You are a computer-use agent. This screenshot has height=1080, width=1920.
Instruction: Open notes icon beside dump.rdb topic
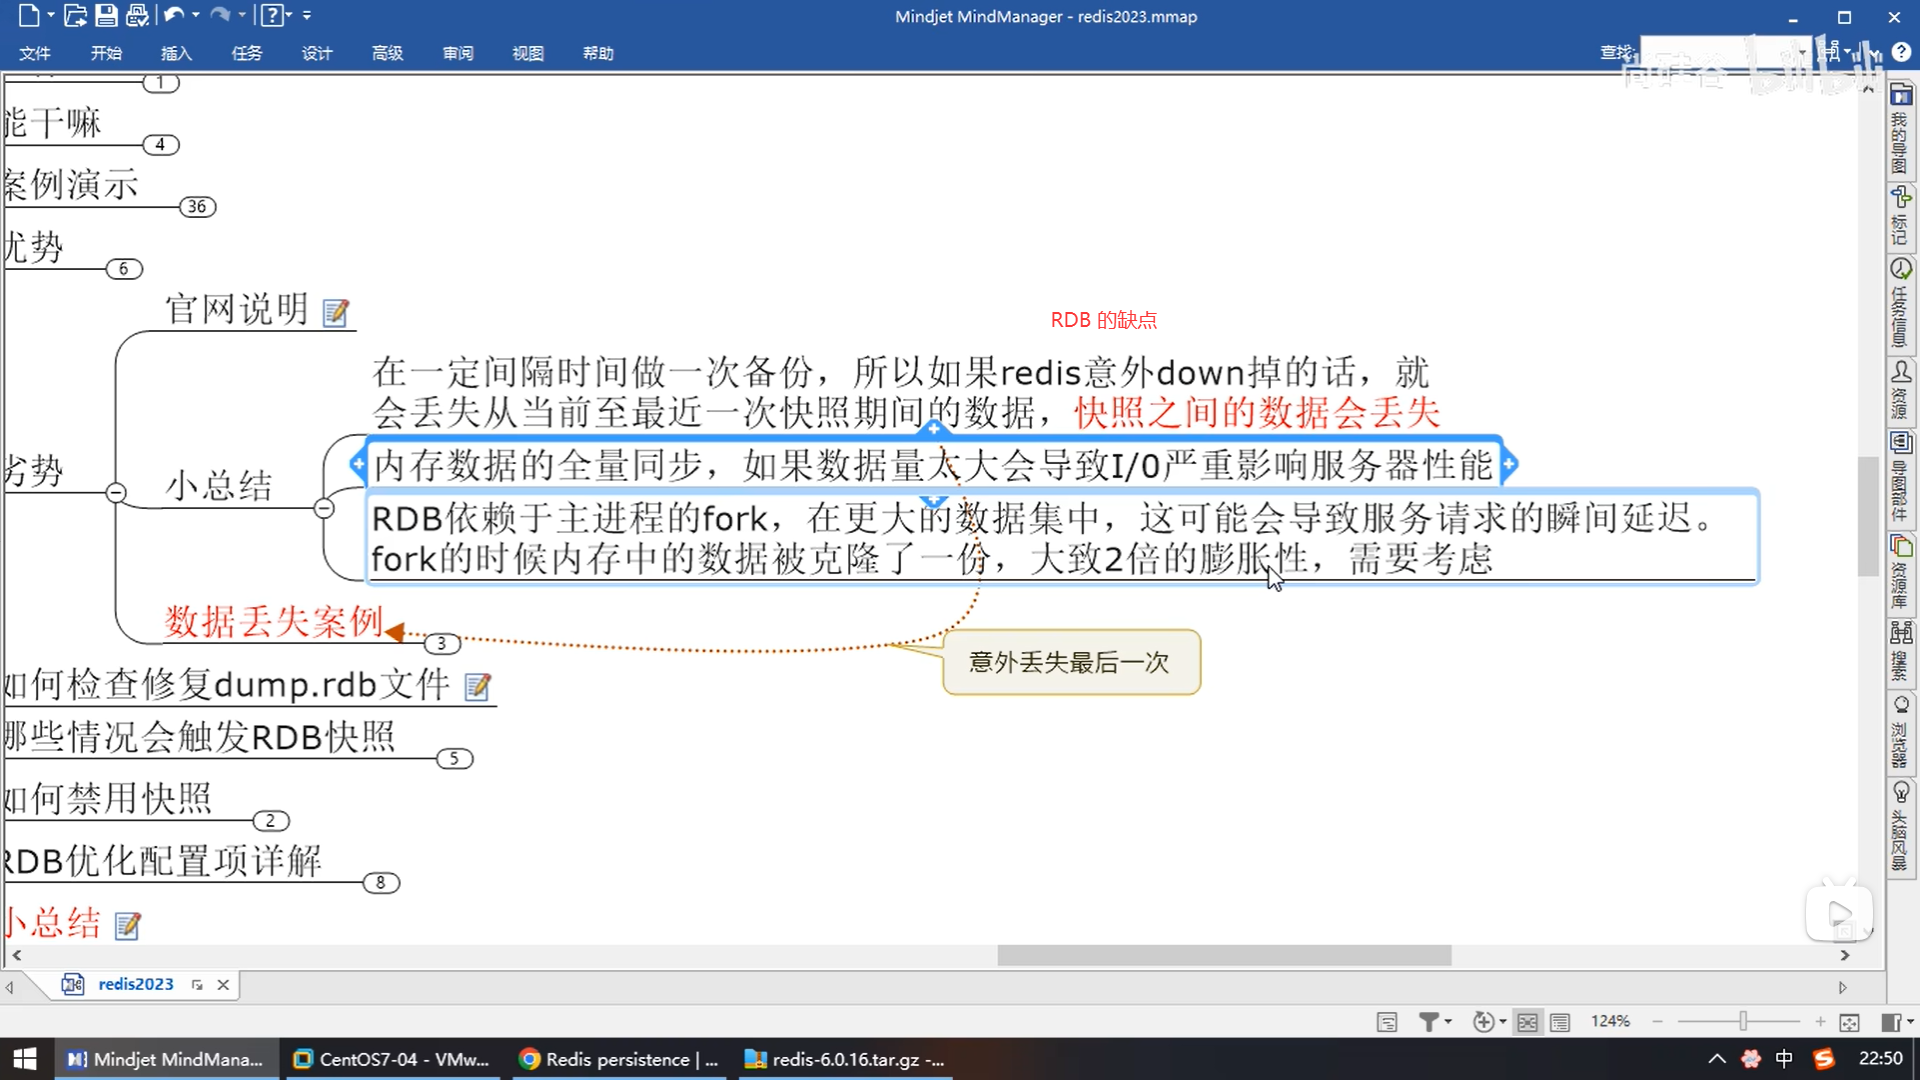[478, 686]
